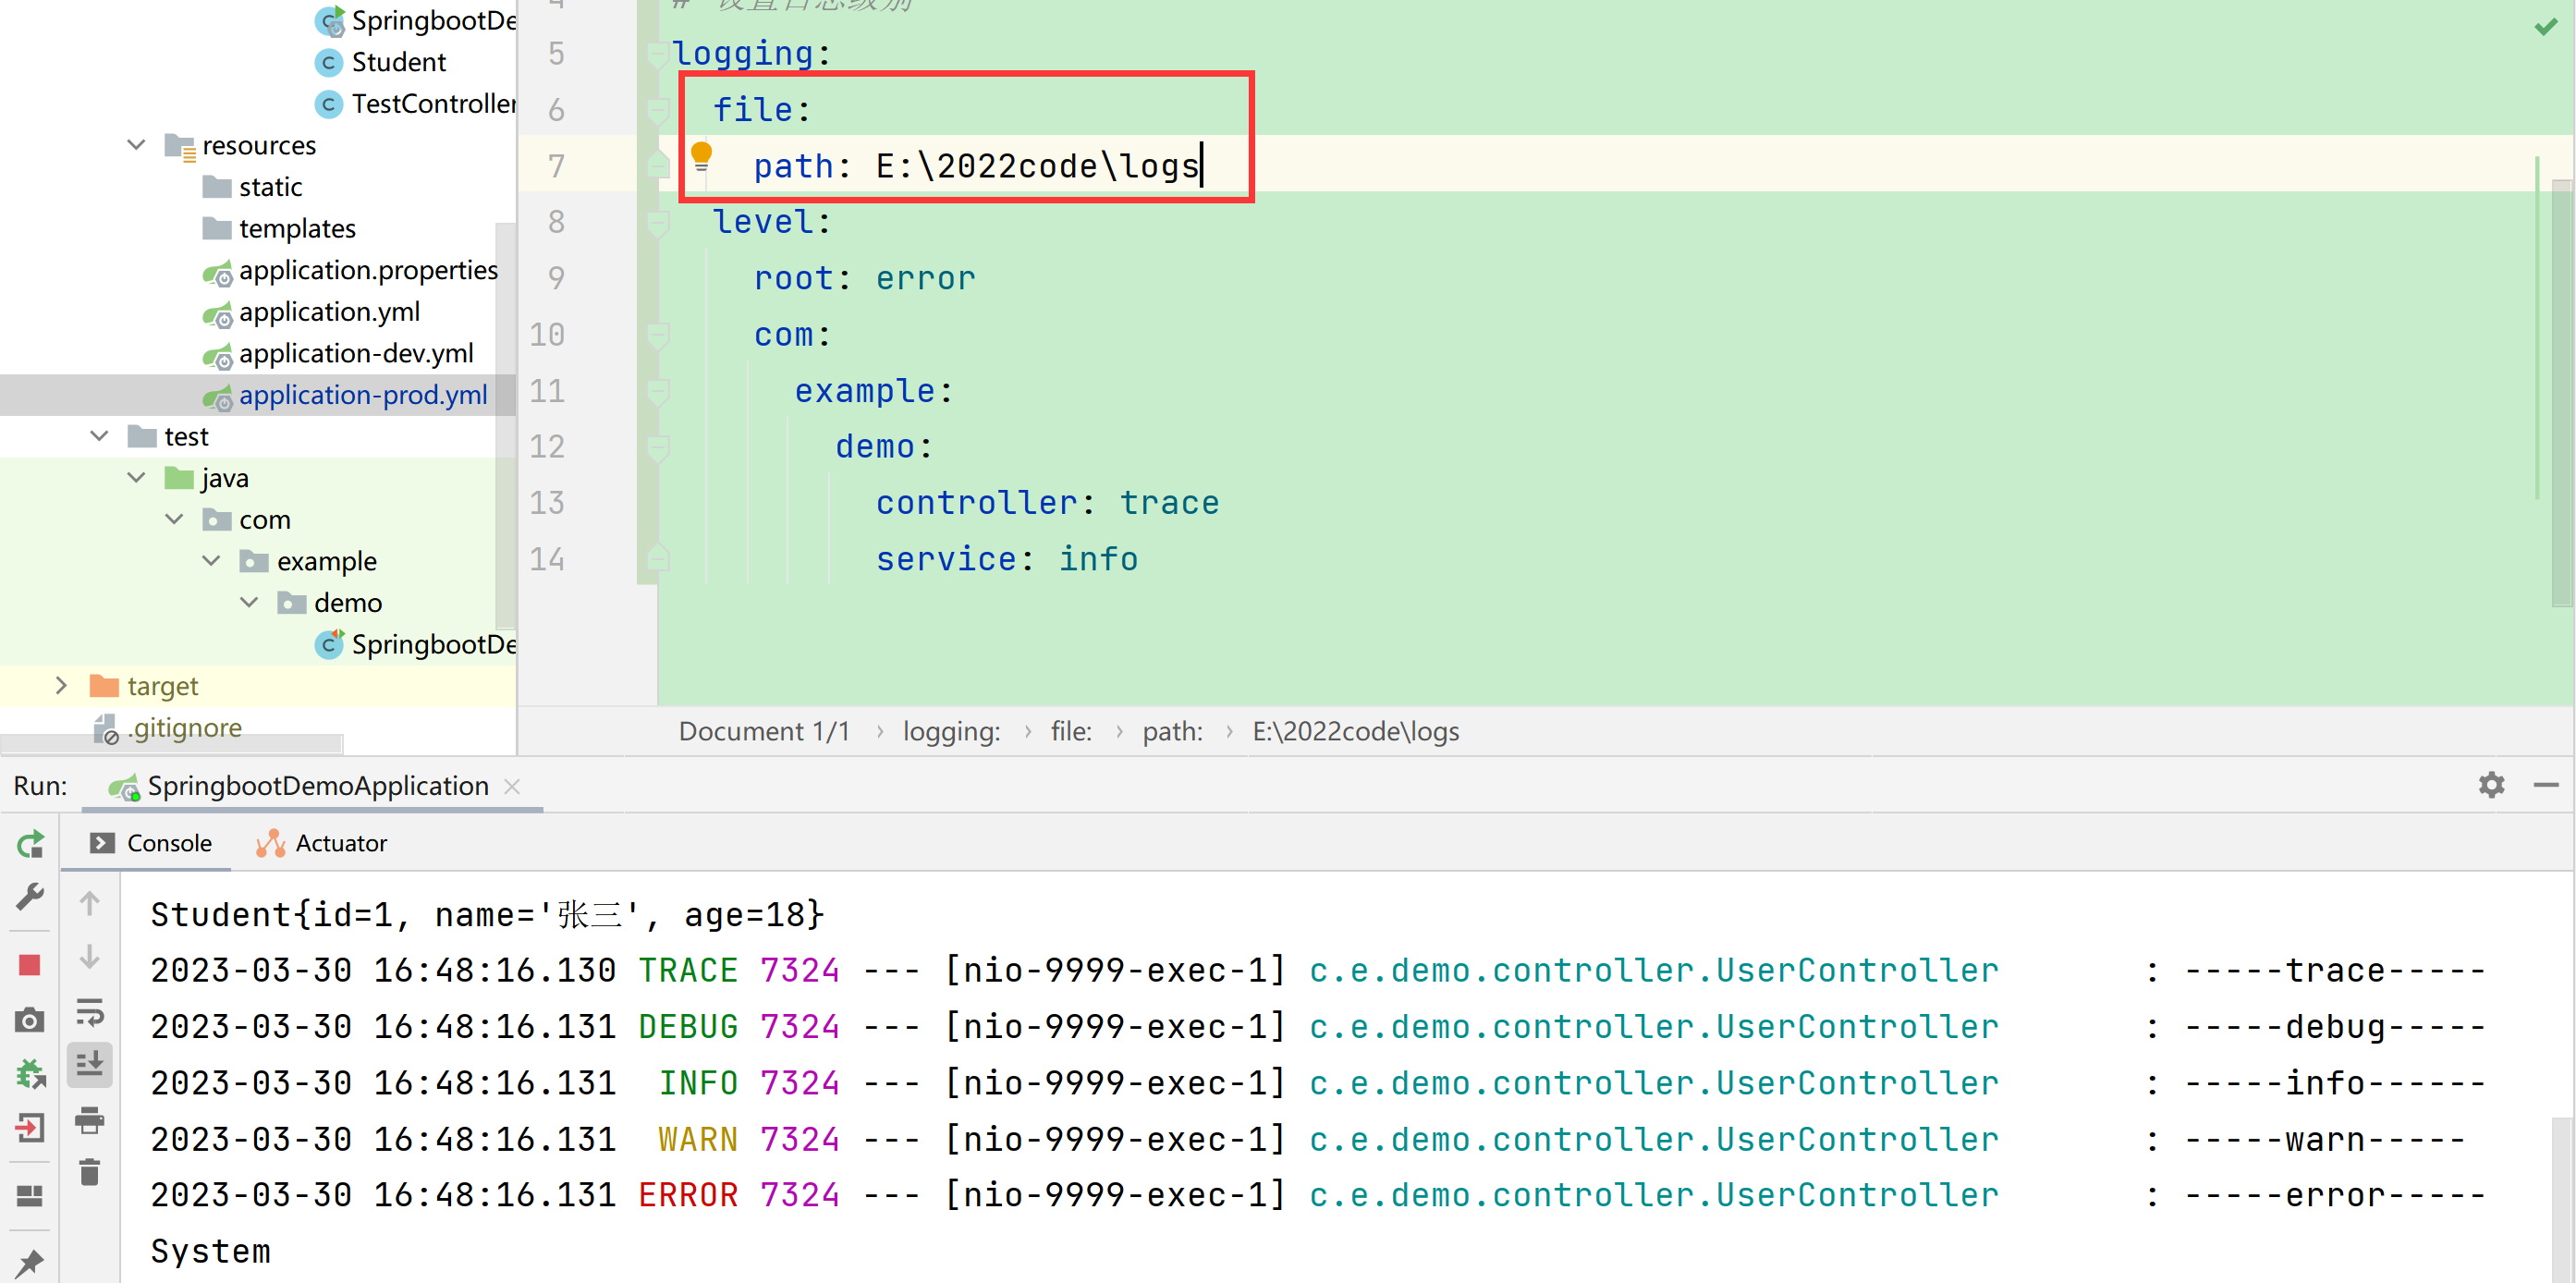This screenshot has height=1283, width=2576.
Task: Place cursor on 'root: error' line
Action: tap(864, 278)
